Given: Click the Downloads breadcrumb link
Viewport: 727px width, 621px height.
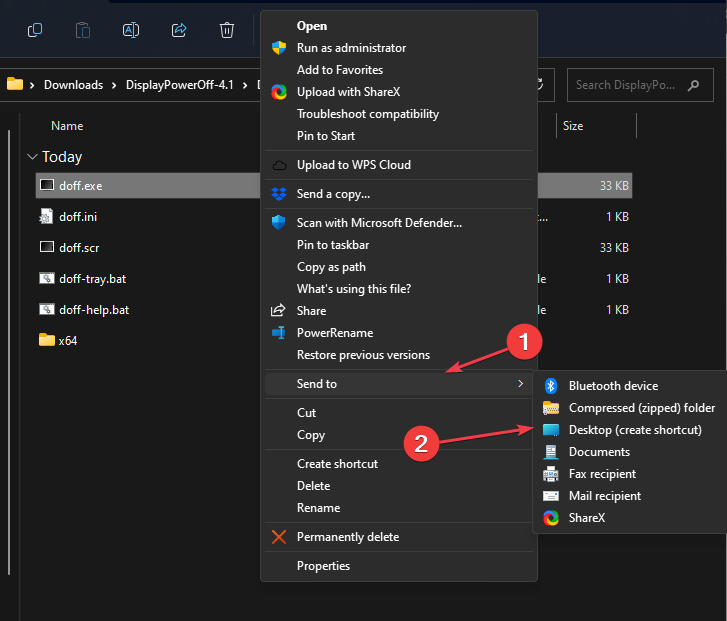Looking at the screenshot, I should click(73, 85).
